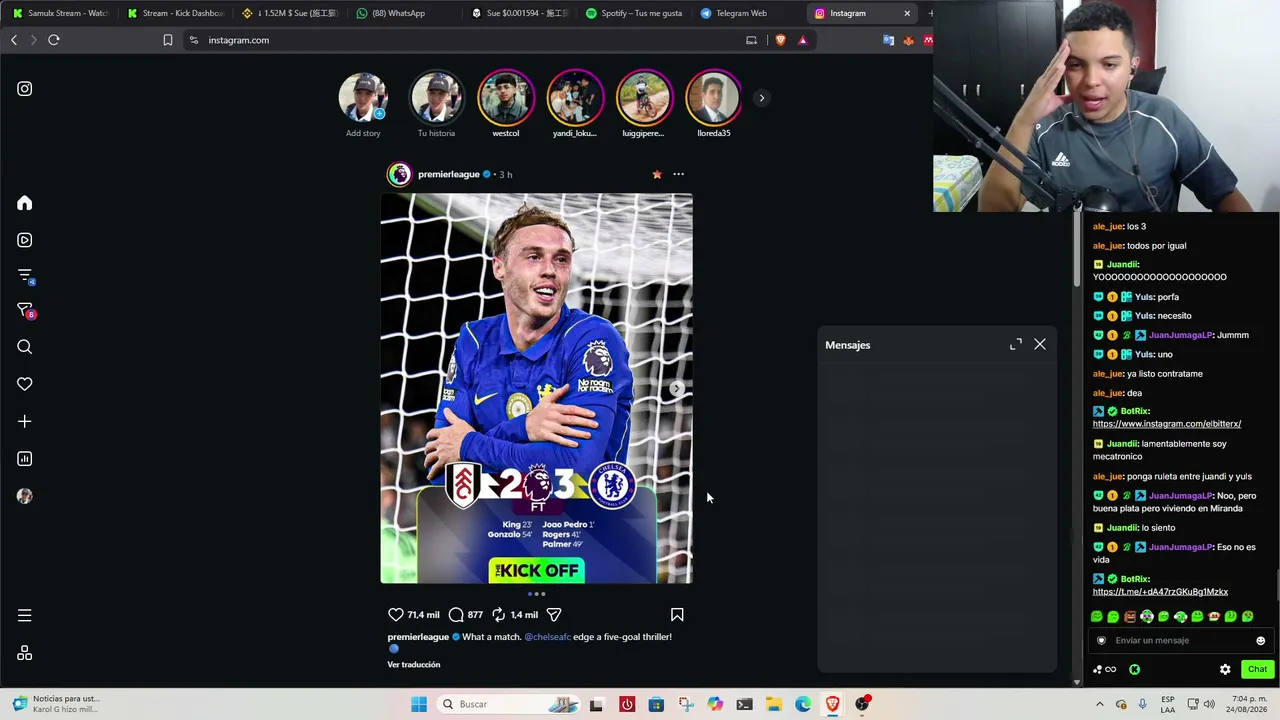Open the Noticias widget on the taskbar

pos(56,704)
